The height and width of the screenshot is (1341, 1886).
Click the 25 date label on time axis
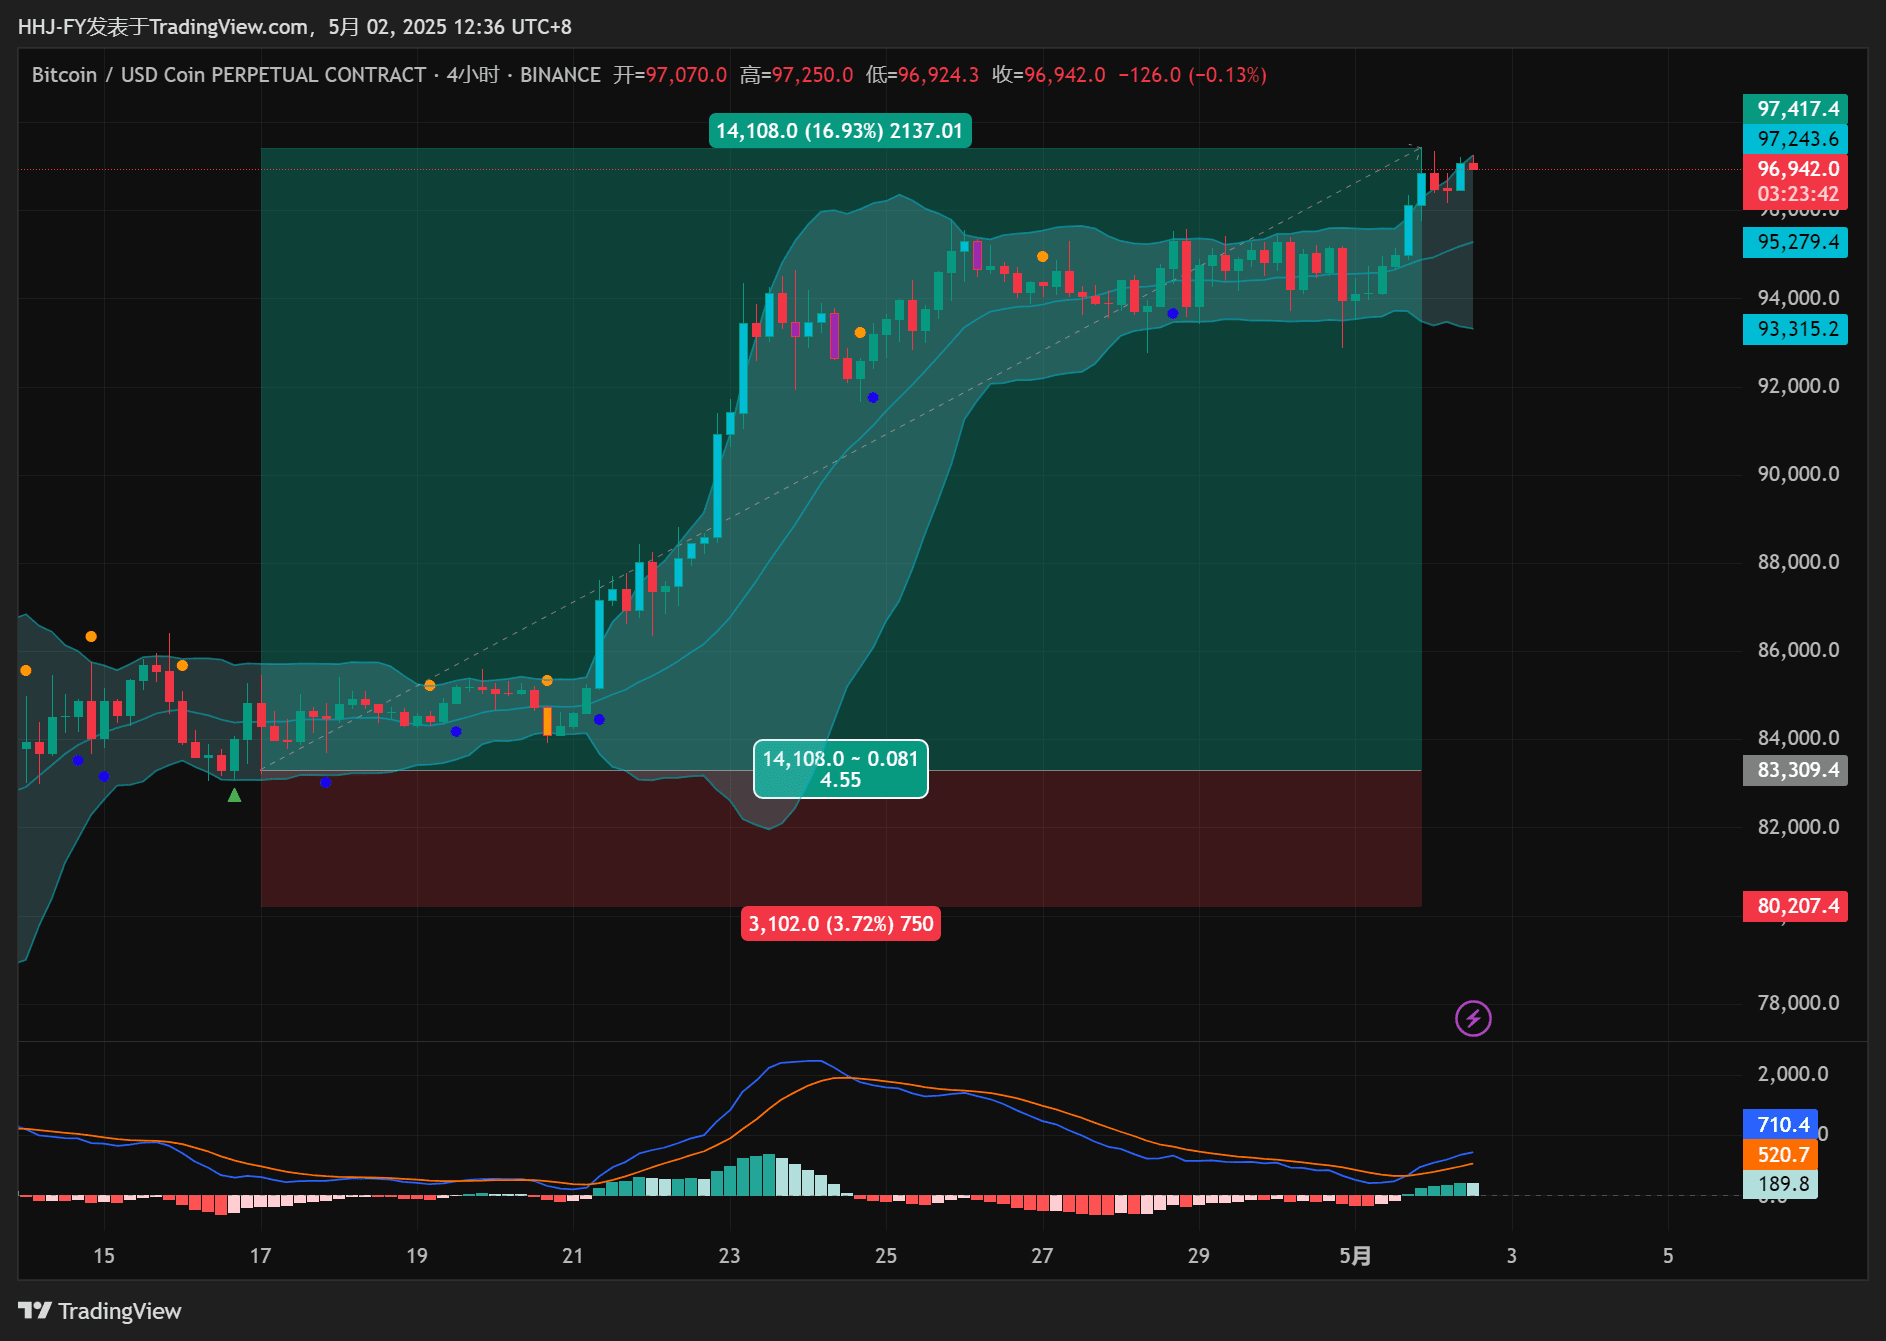886,1256
